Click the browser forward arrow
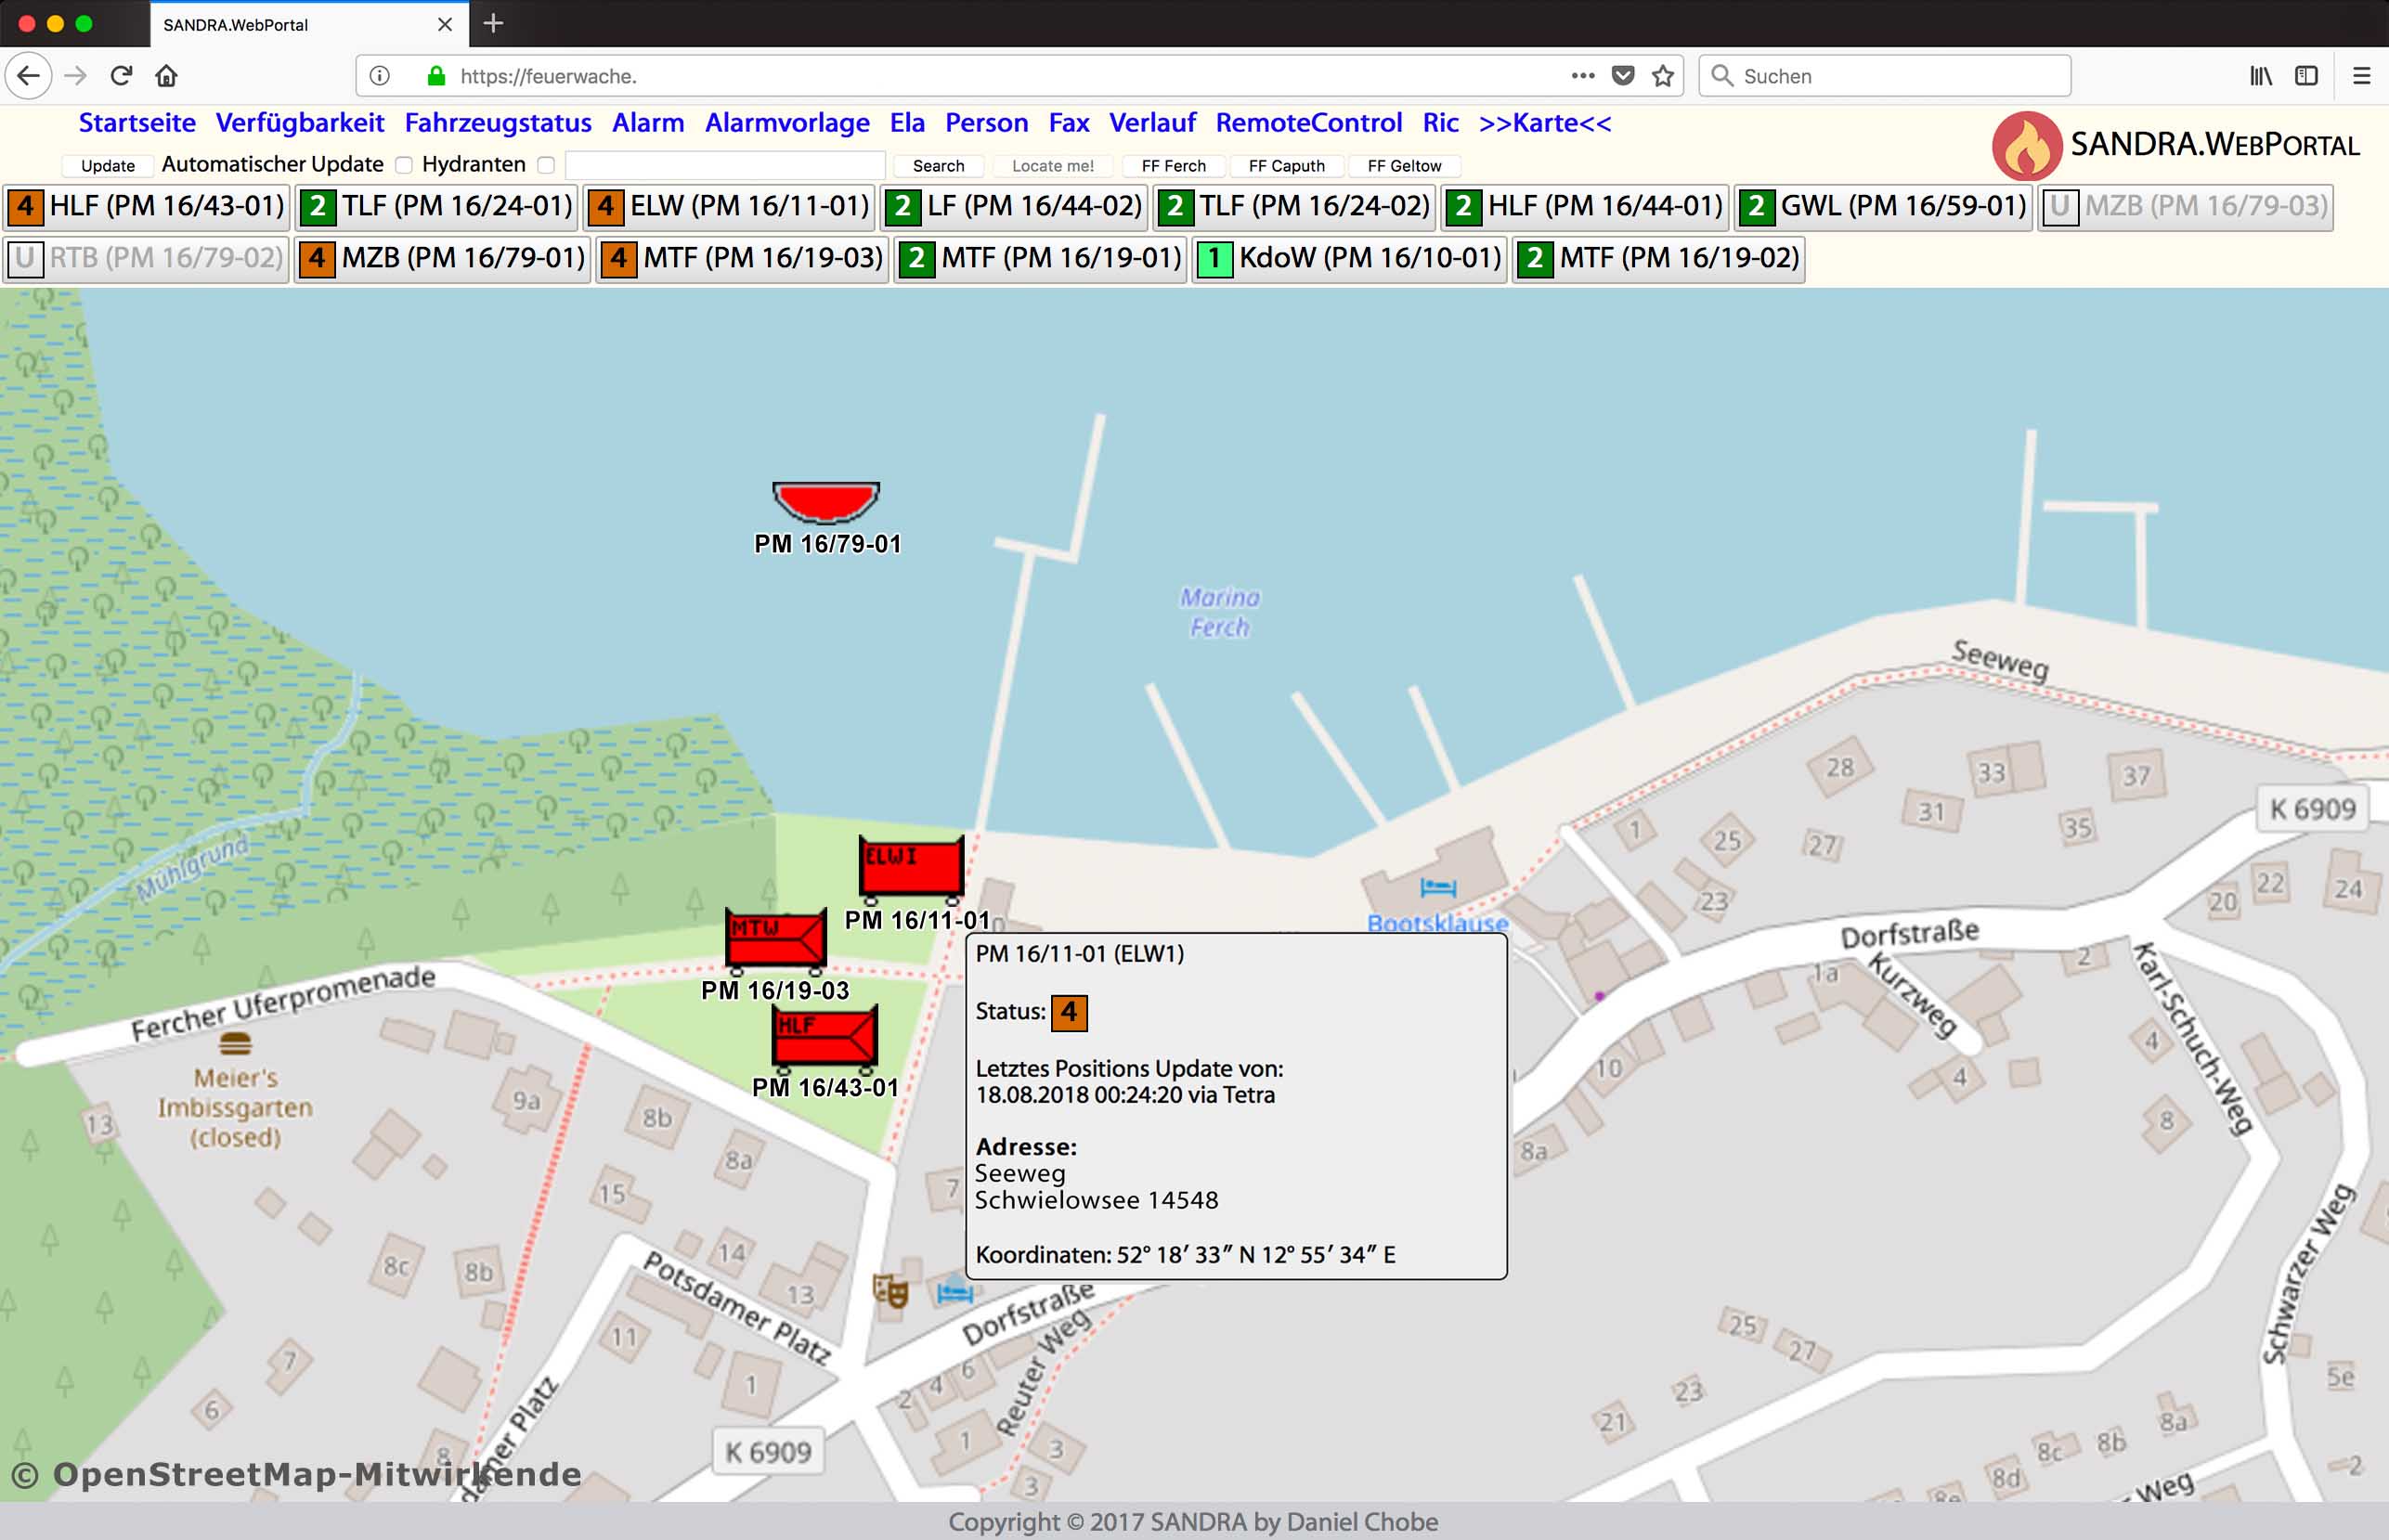 75,76
